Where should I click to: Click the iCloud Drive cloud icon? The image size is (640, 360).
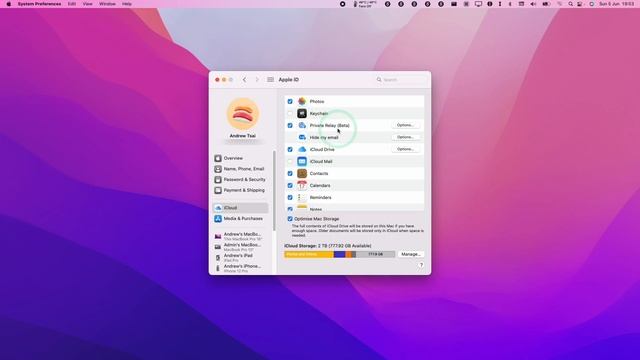[302, 149]
